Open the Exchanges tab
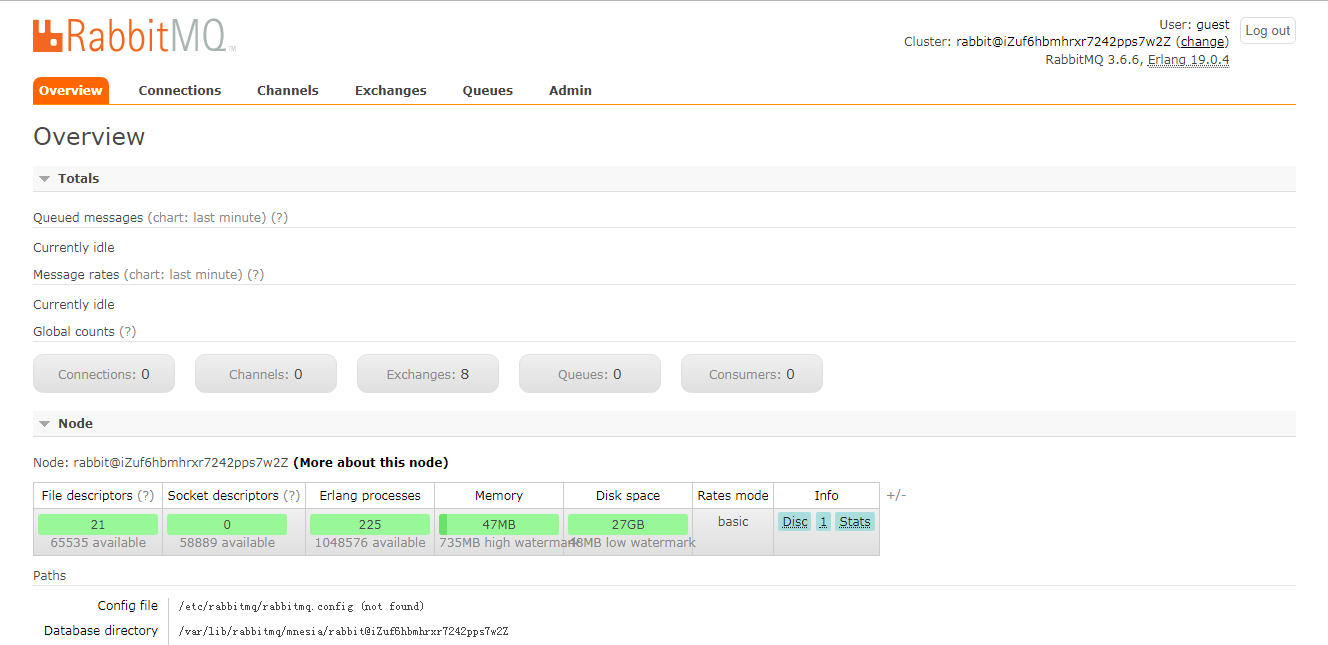The image size is (1328, 645). tap(391, 90)
